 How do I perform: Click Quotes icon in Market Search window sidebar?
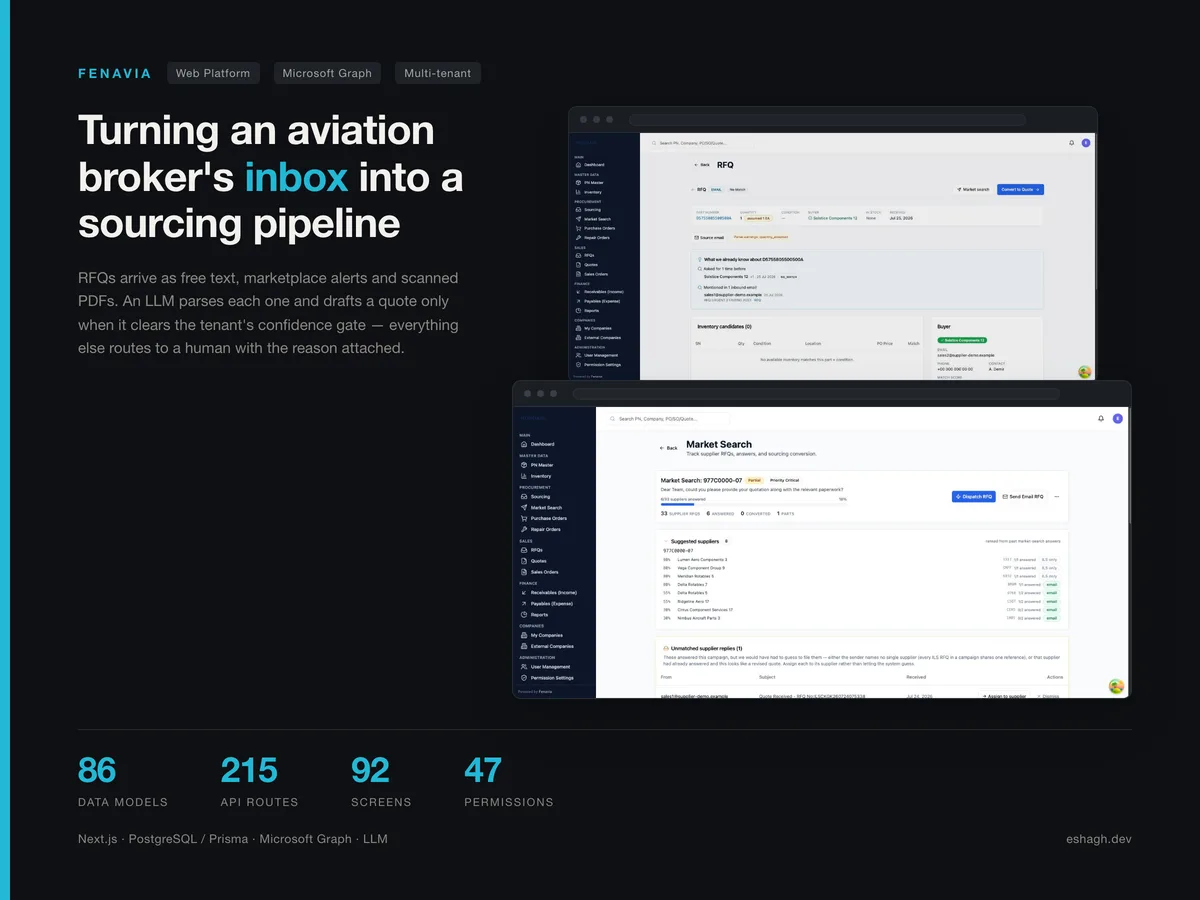point(525,561)
